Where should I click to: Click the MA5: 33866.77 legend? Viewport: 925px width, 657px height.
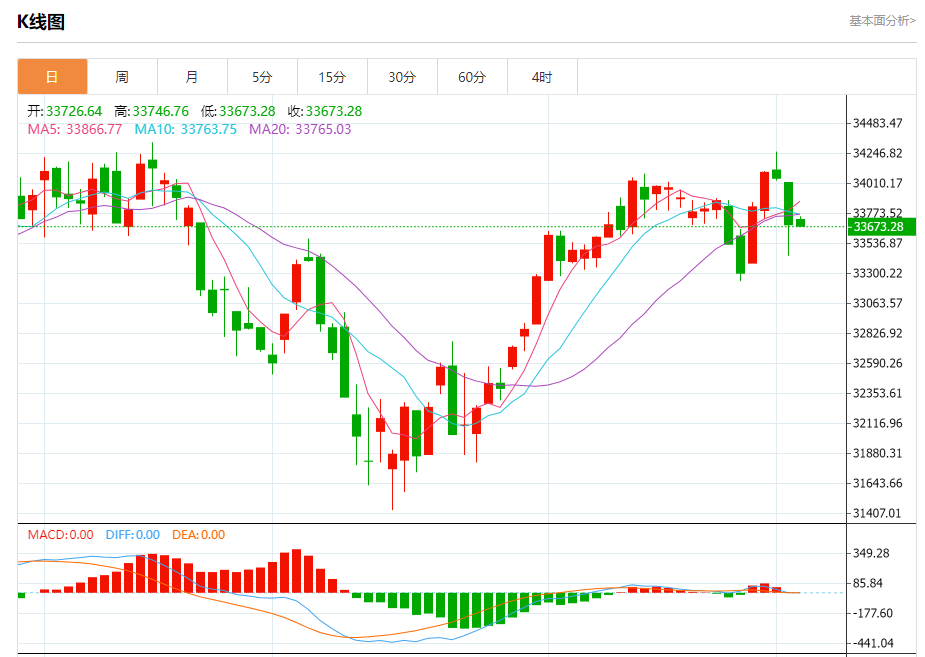pos(75,129)
